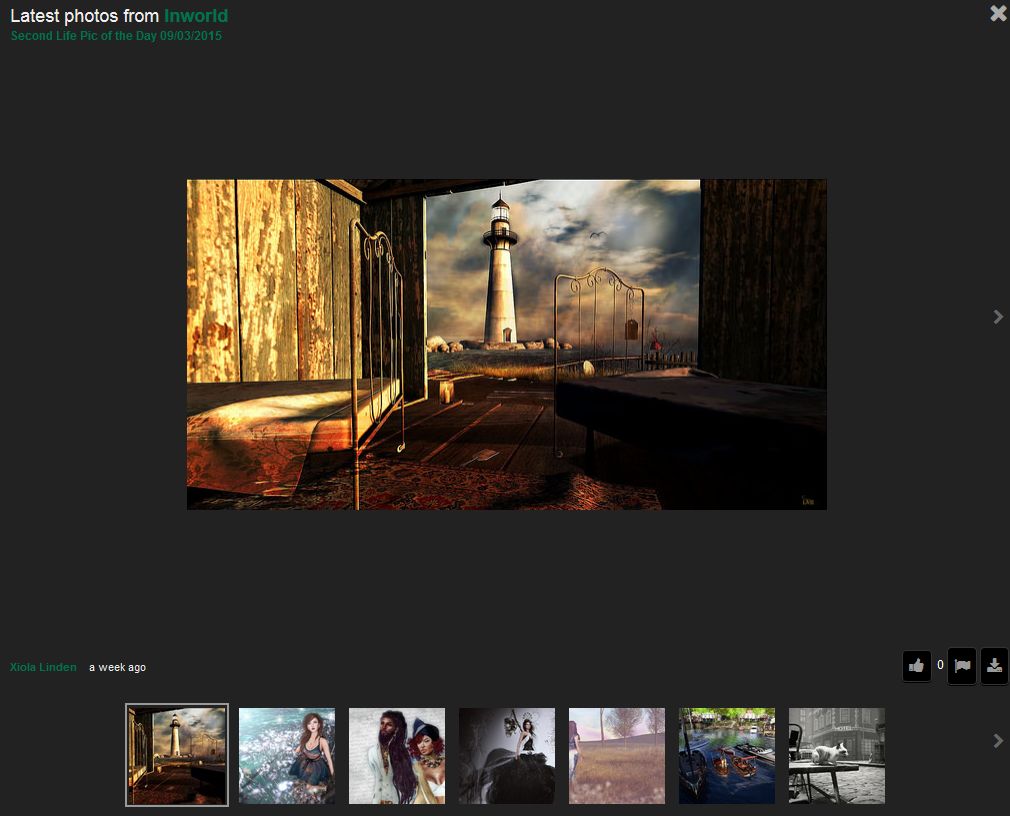Image resolution: width=1010 pixels, height=816 pixels.
Task: Download the photo with the download icon
Action: click(994, 666)
